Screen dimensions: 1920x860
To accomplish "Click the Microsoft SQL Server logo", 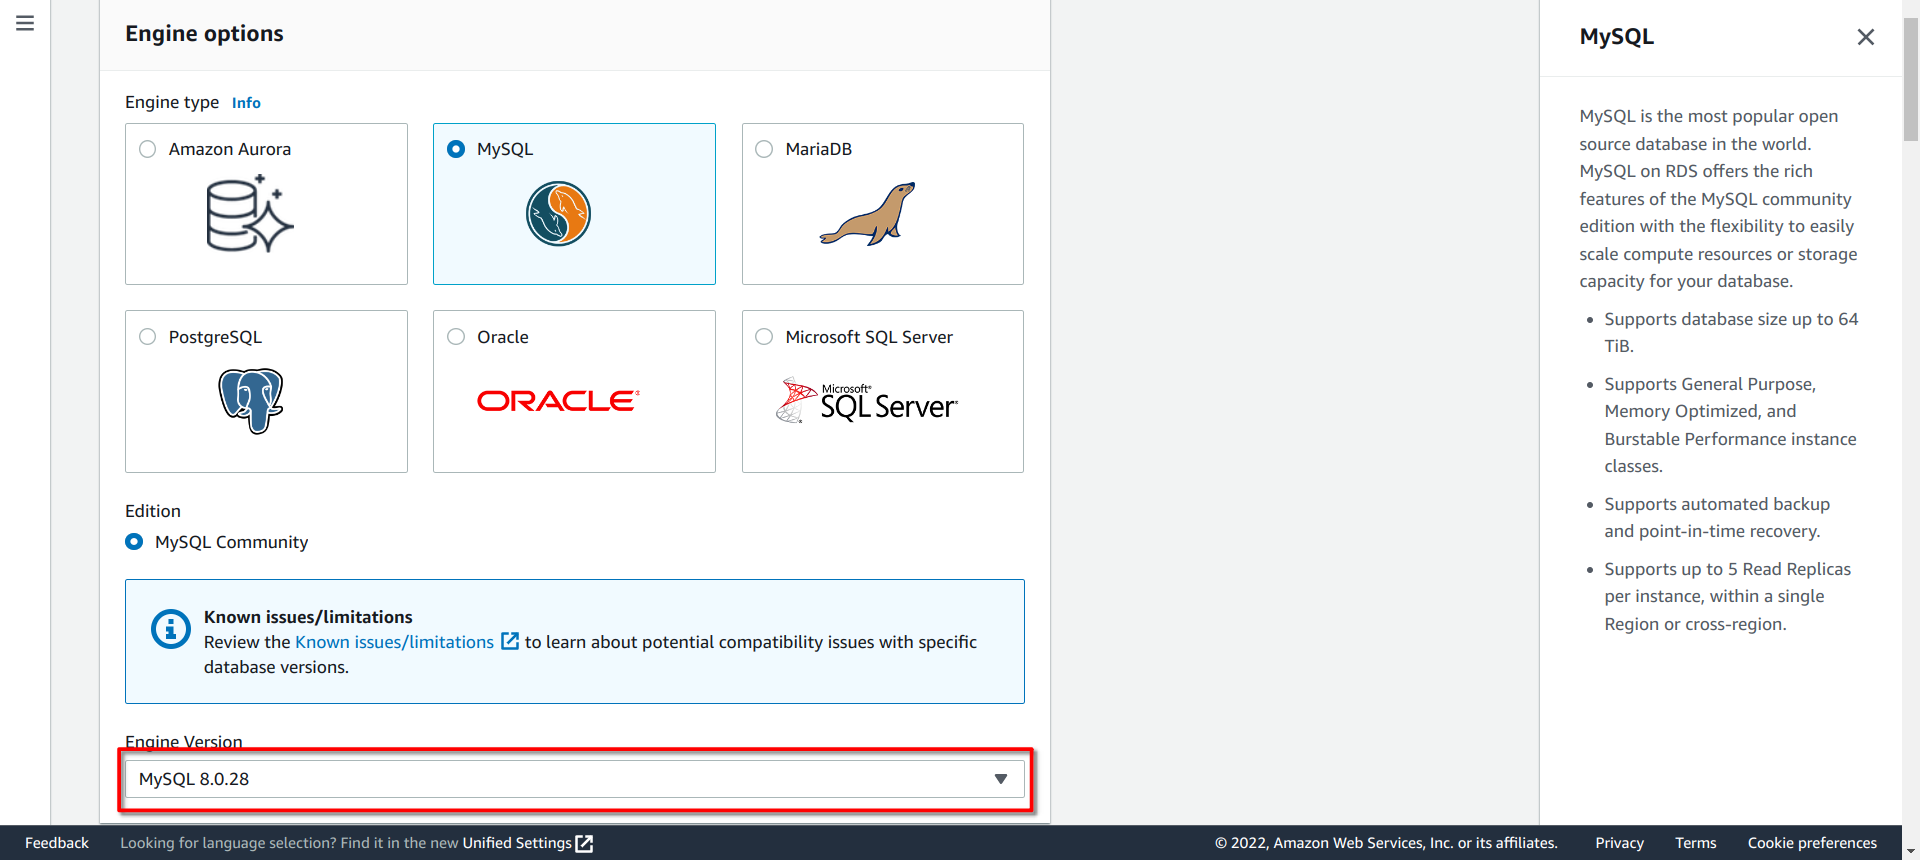I will (x=867, y=401).
